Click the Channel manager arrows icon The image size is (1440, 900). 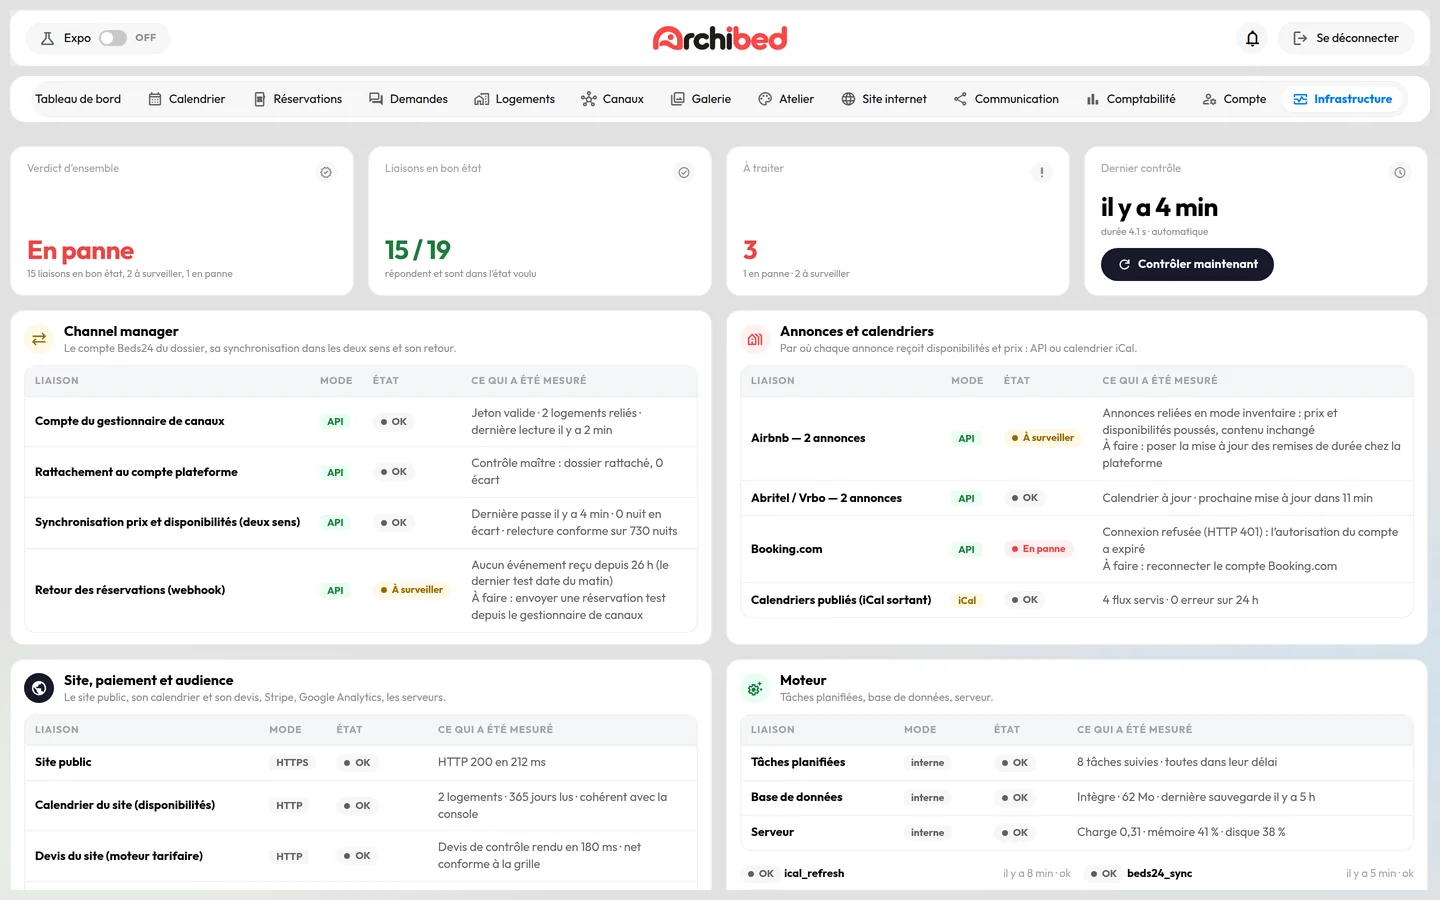(39, 339)
